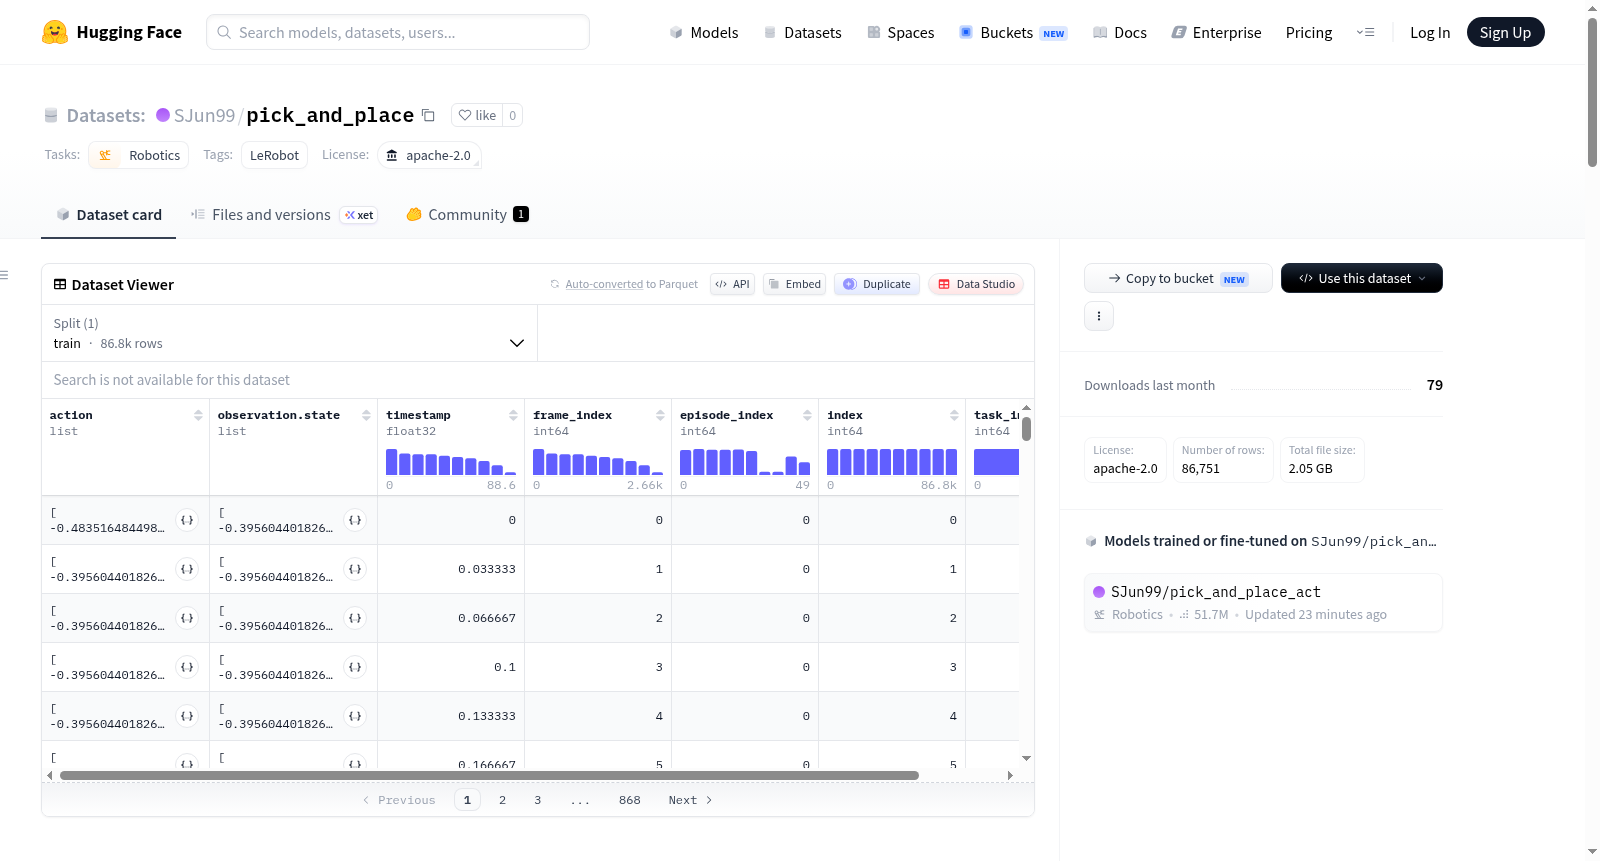Copy dataset name with clipboard icon
The width and height of the screenshot is (1600, 861).
(x=428, y=115)
